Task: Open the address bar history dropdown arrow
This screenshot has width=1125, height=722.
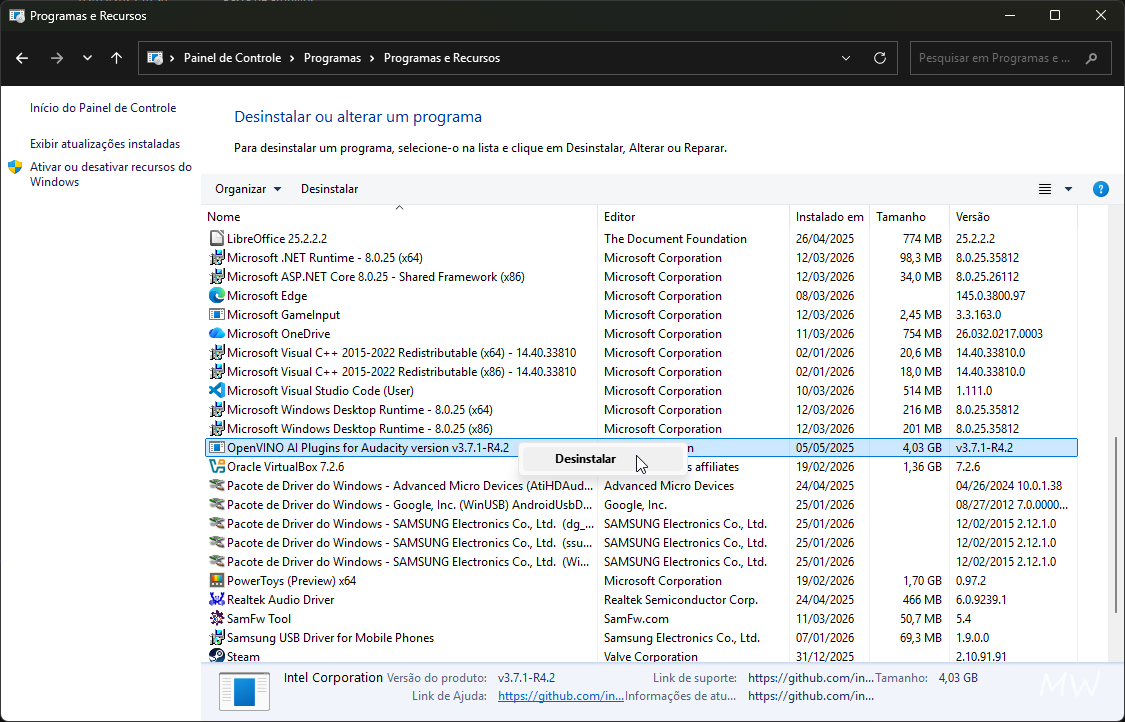Action: pos(845,58)
